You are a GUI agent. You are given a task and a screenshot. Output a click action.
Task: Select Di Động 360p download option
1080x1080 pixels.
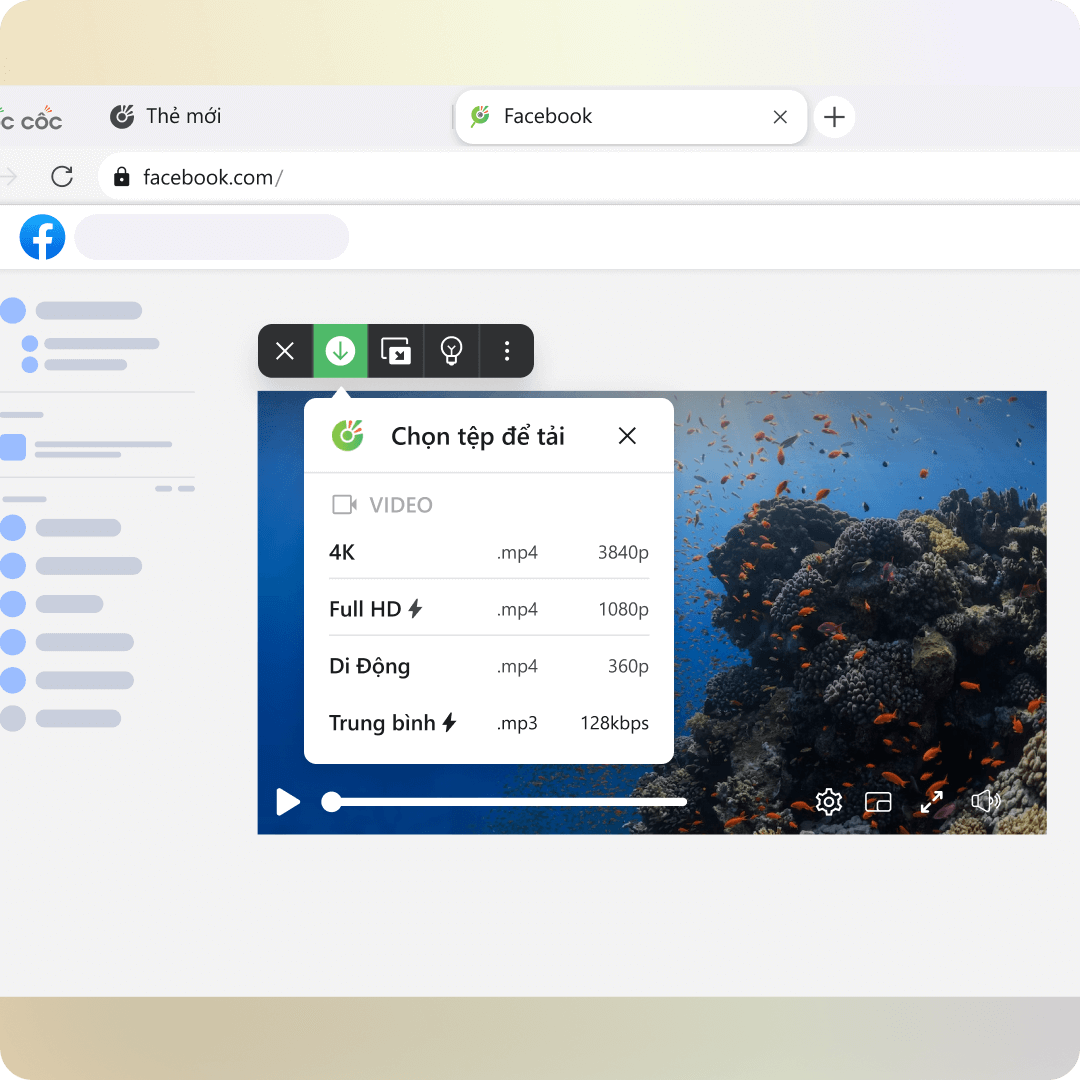(x=488, y=666)
